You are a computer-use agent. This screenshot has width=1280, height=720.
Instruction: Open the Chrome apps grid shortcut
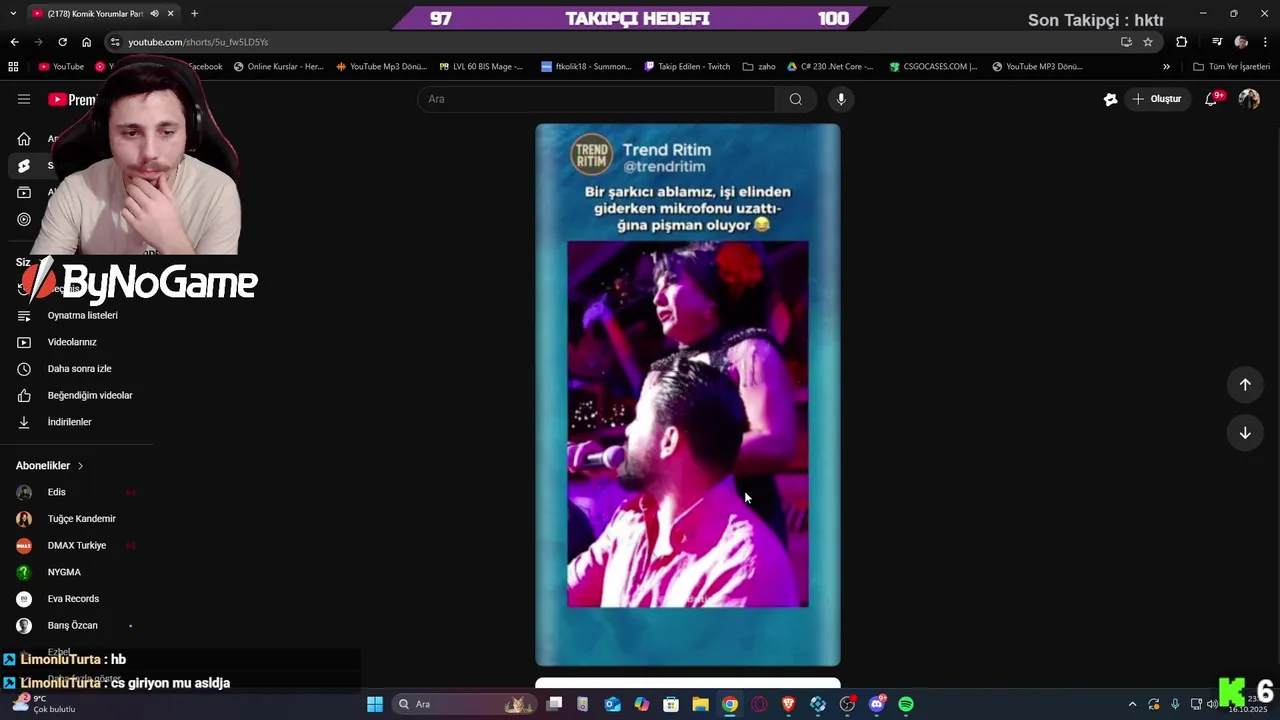click(x=13, y=67)
